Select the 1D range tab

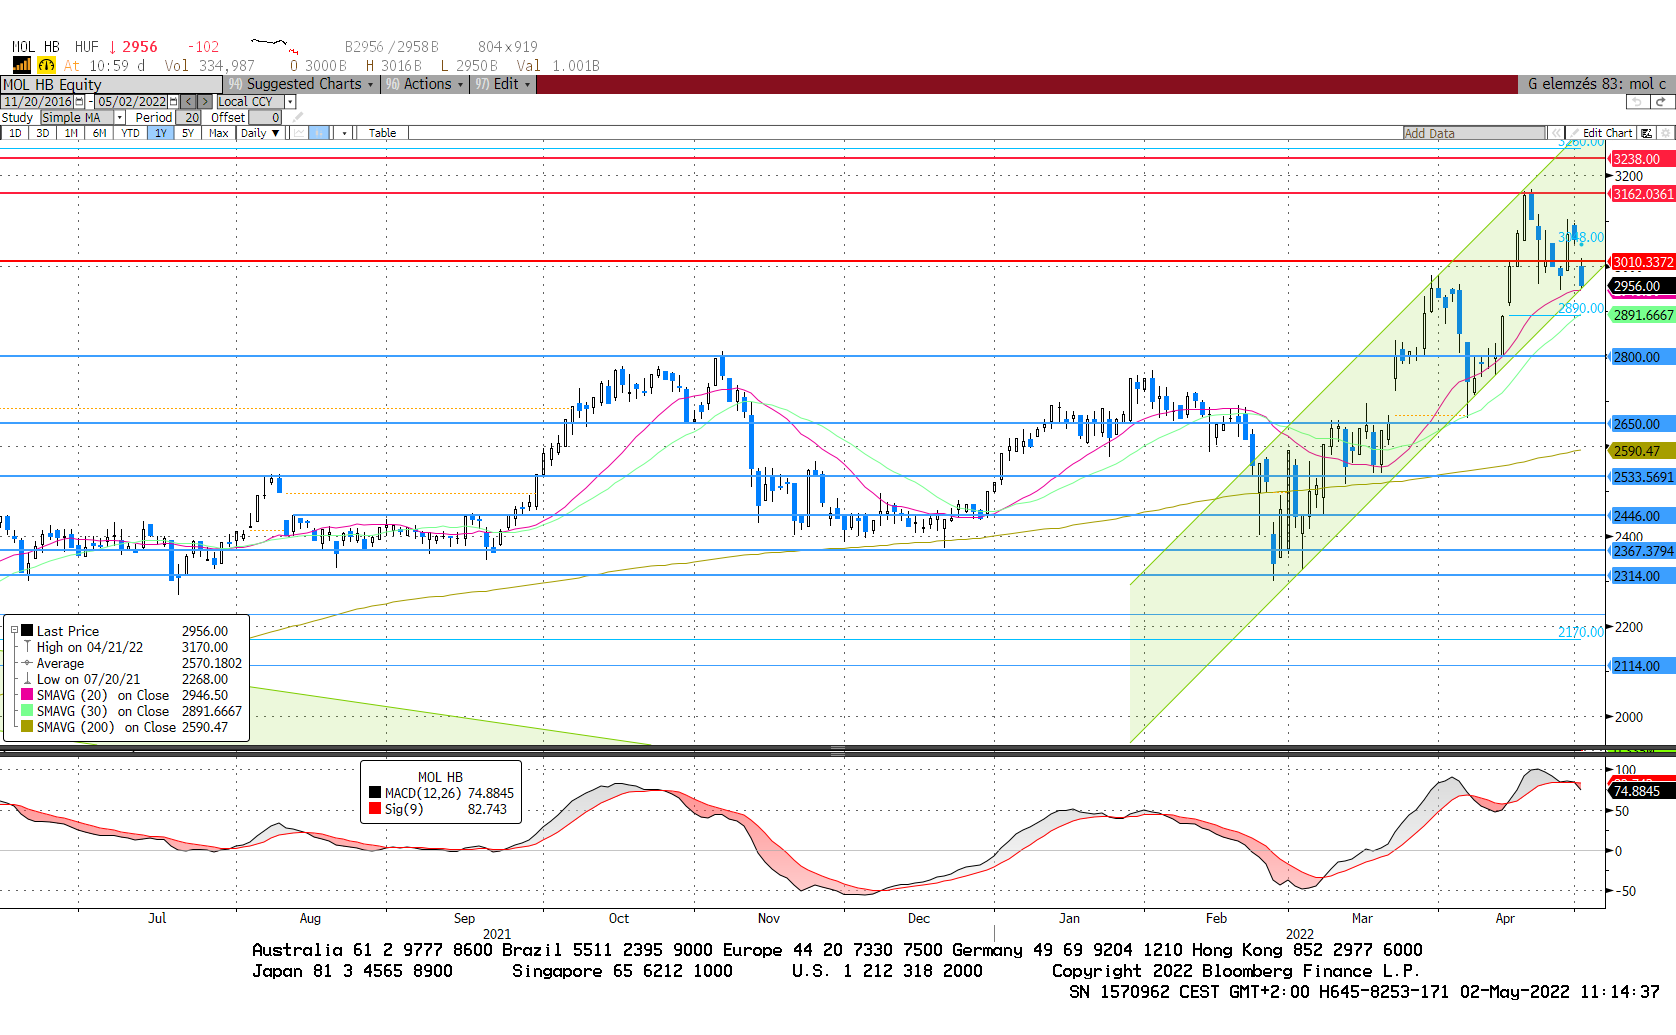(15, 133)
